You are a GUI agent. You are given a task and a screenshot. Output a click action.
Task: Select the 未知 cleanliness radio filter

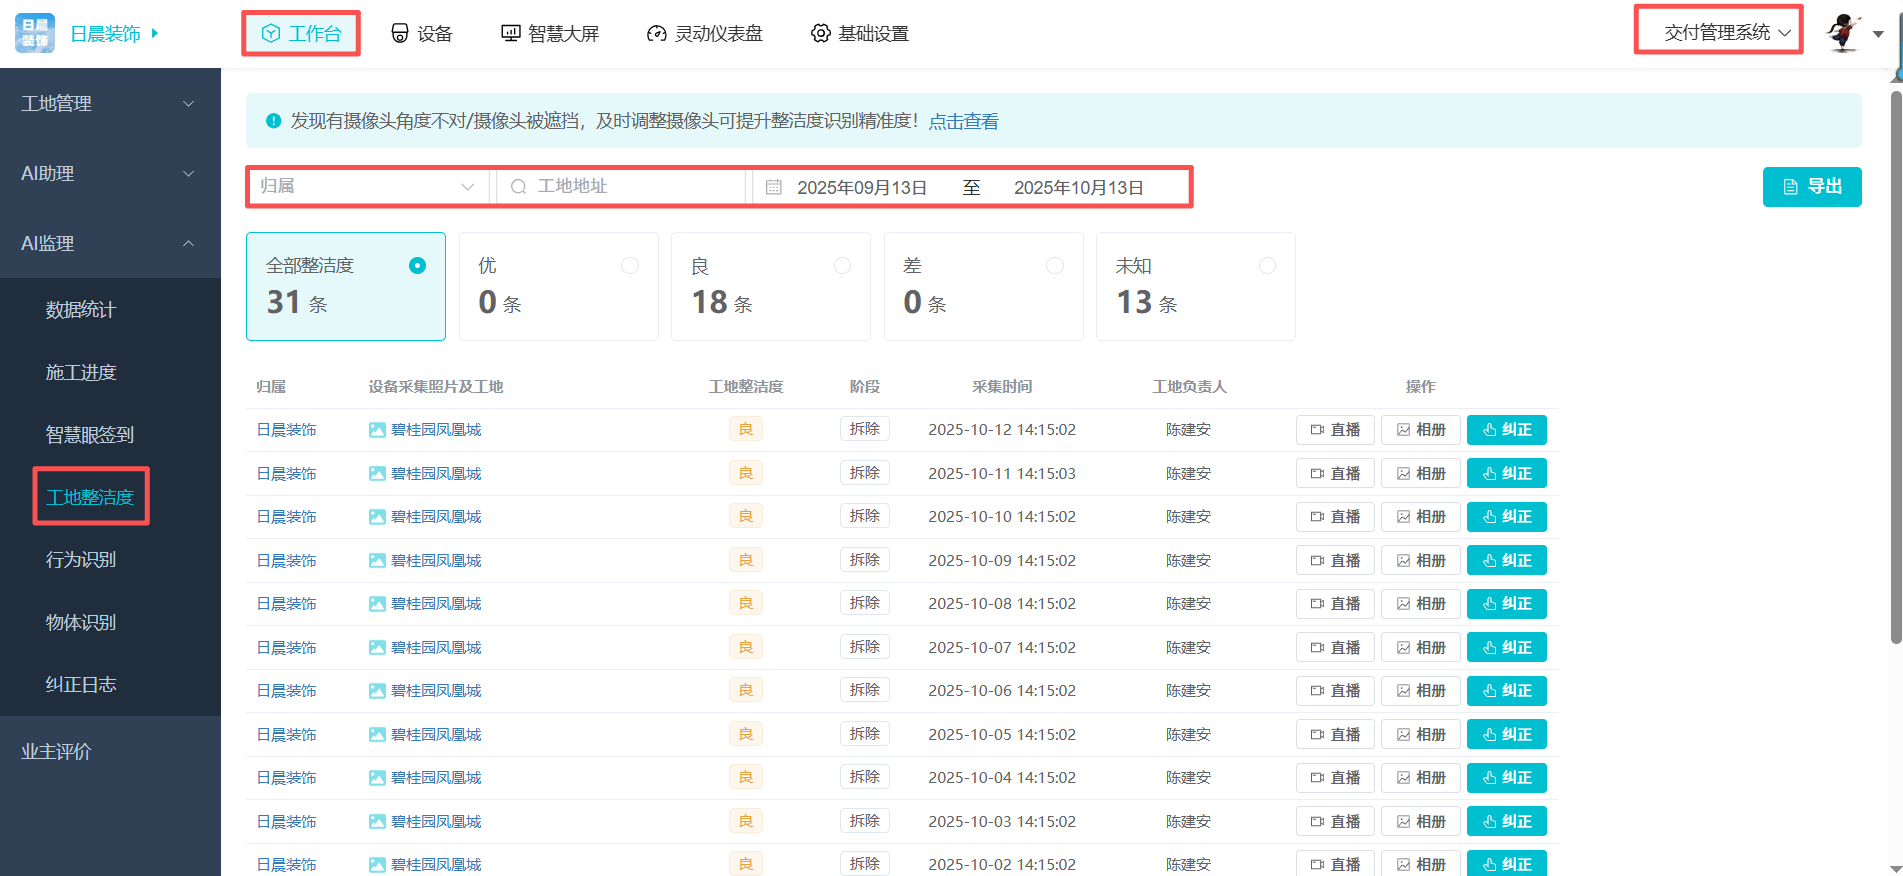pos(1267,266)
